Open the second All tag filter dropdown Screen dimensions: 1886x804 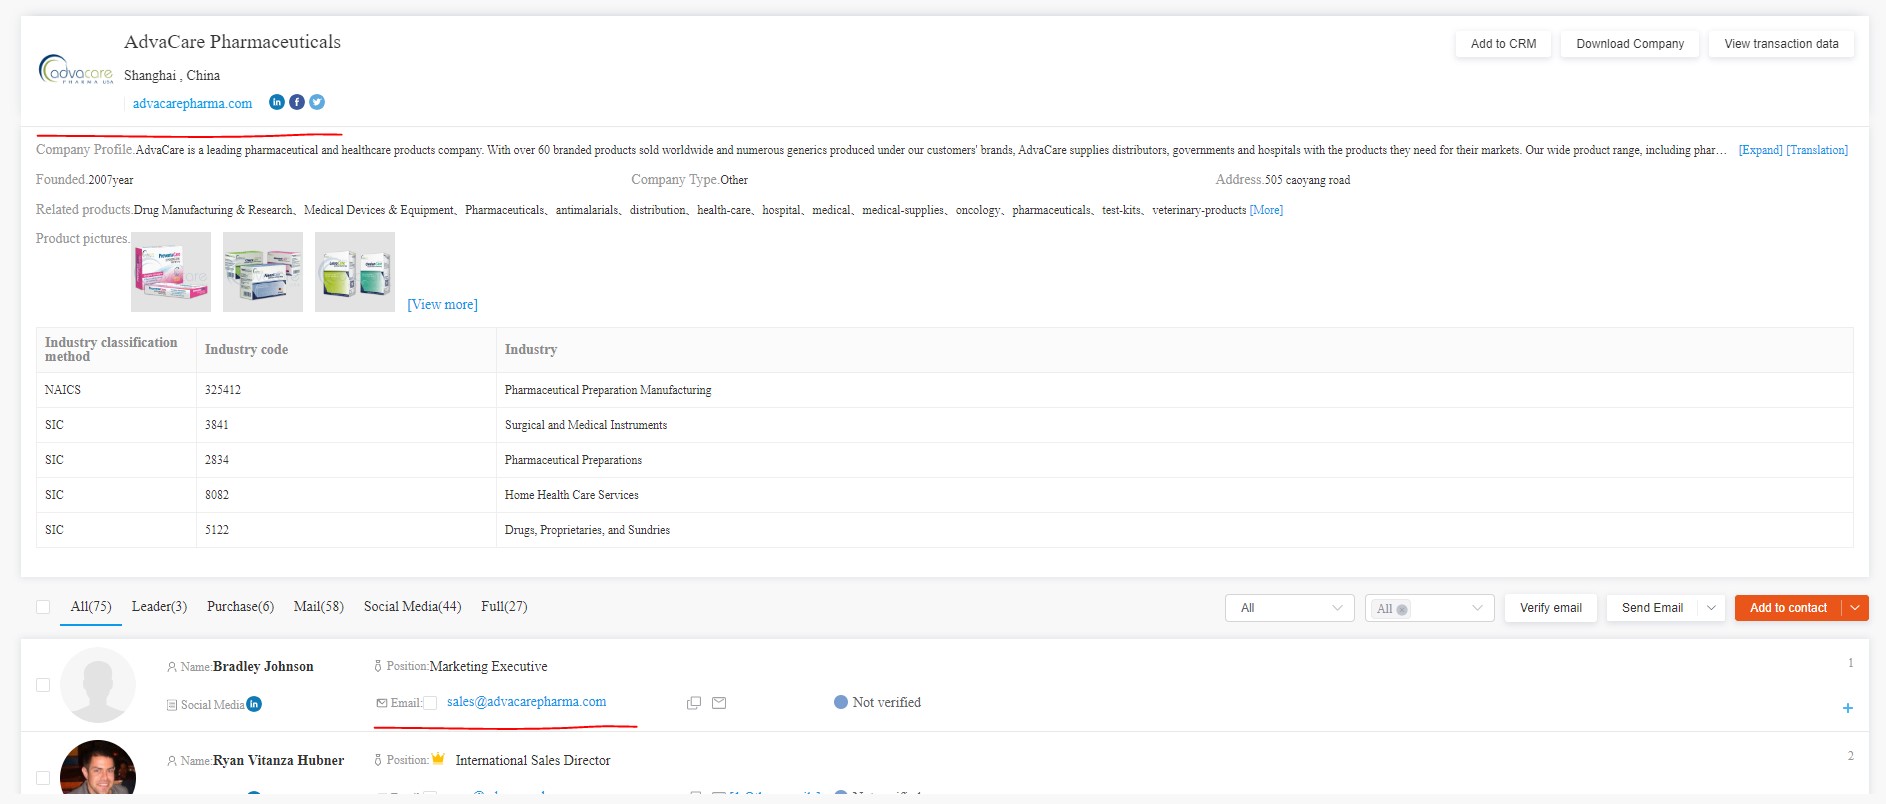pyautogui.click(x=1430, y=608)
